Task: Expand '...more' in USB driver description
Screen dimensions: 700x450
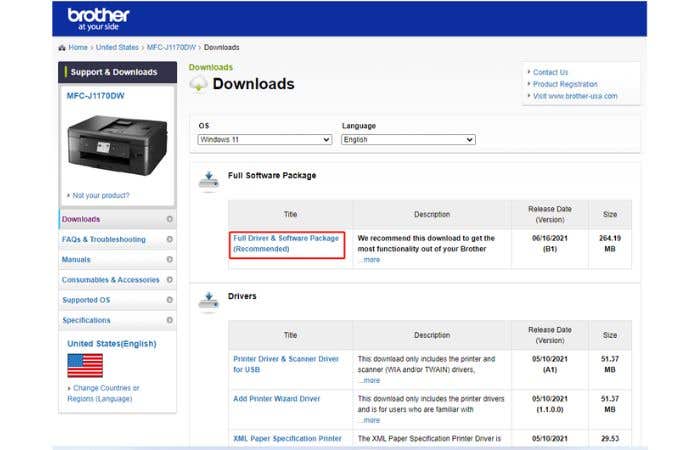Action: pos(369,380)
